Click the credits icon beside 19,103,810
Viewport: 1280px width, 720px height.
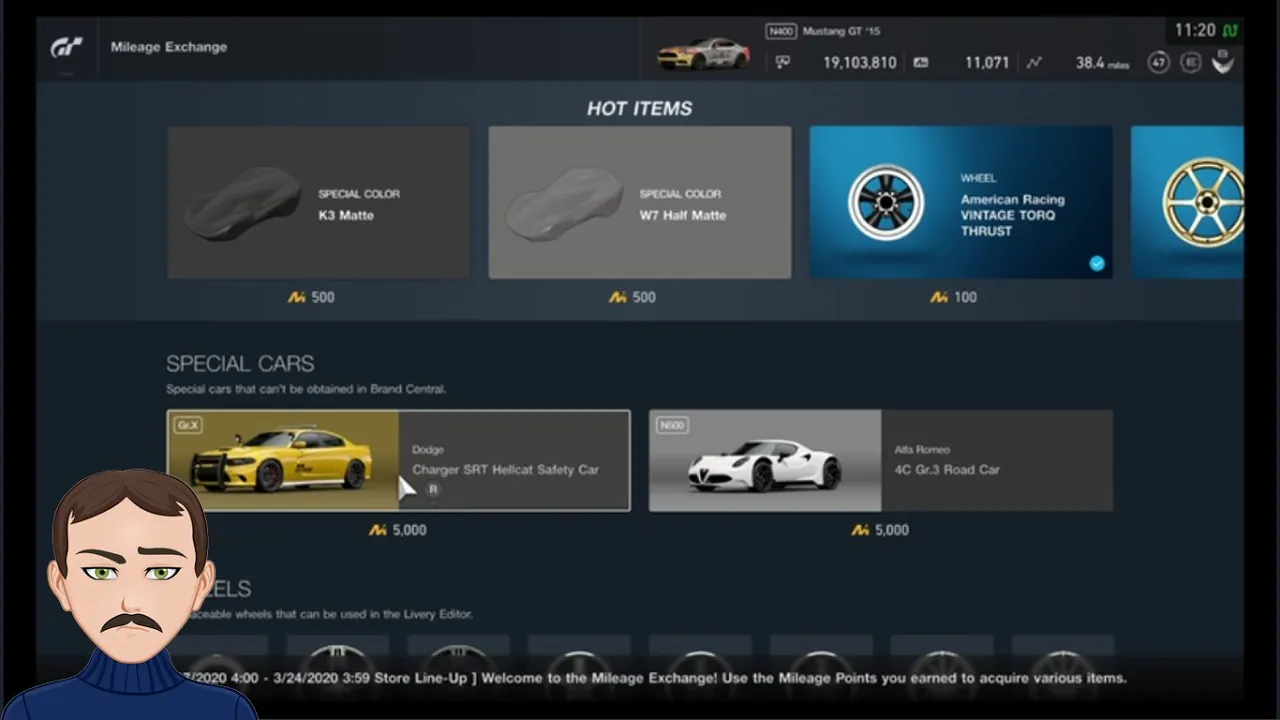pyautogui.click(x=783, y=62)
